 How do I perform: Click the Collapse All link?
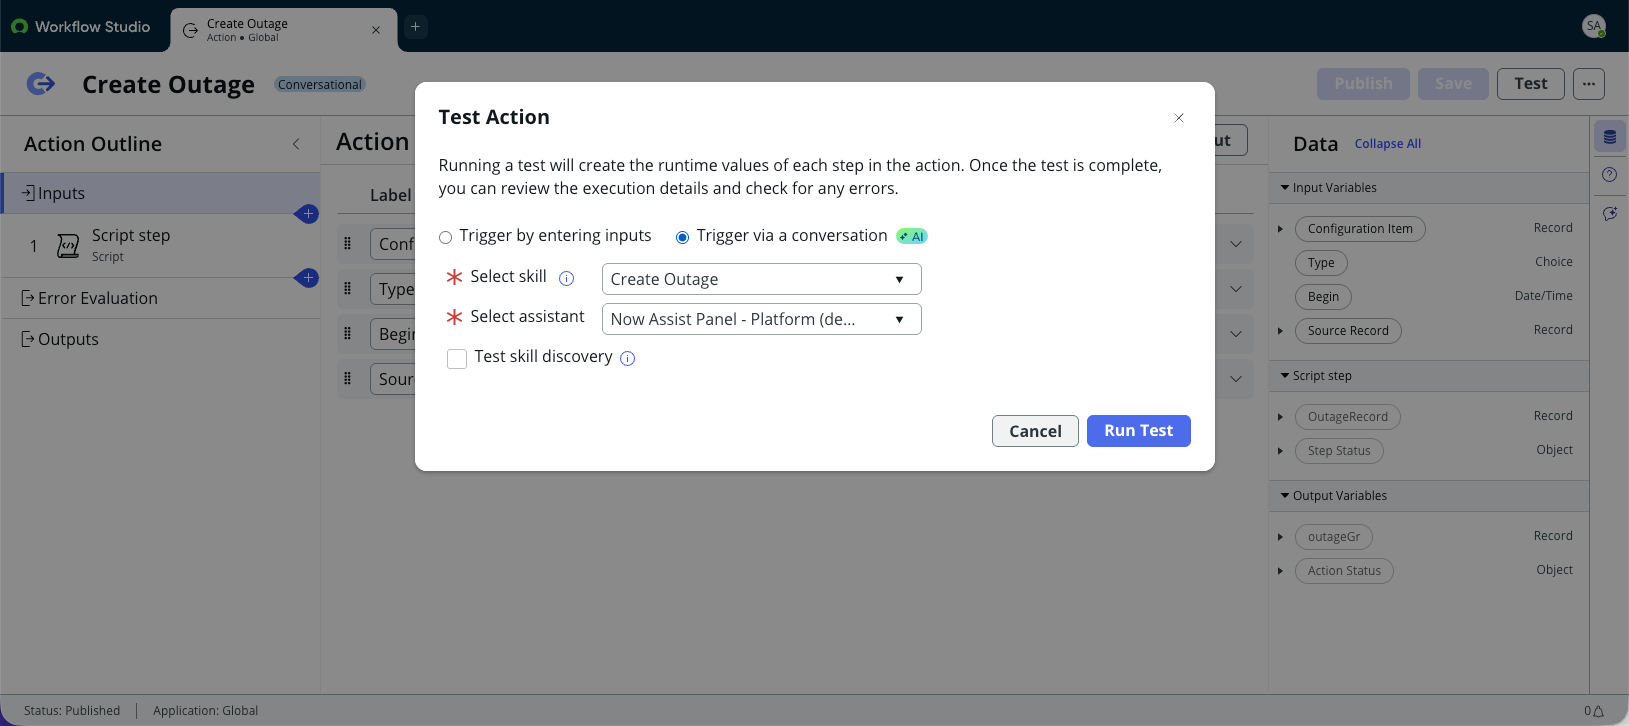pos(1387,144)
